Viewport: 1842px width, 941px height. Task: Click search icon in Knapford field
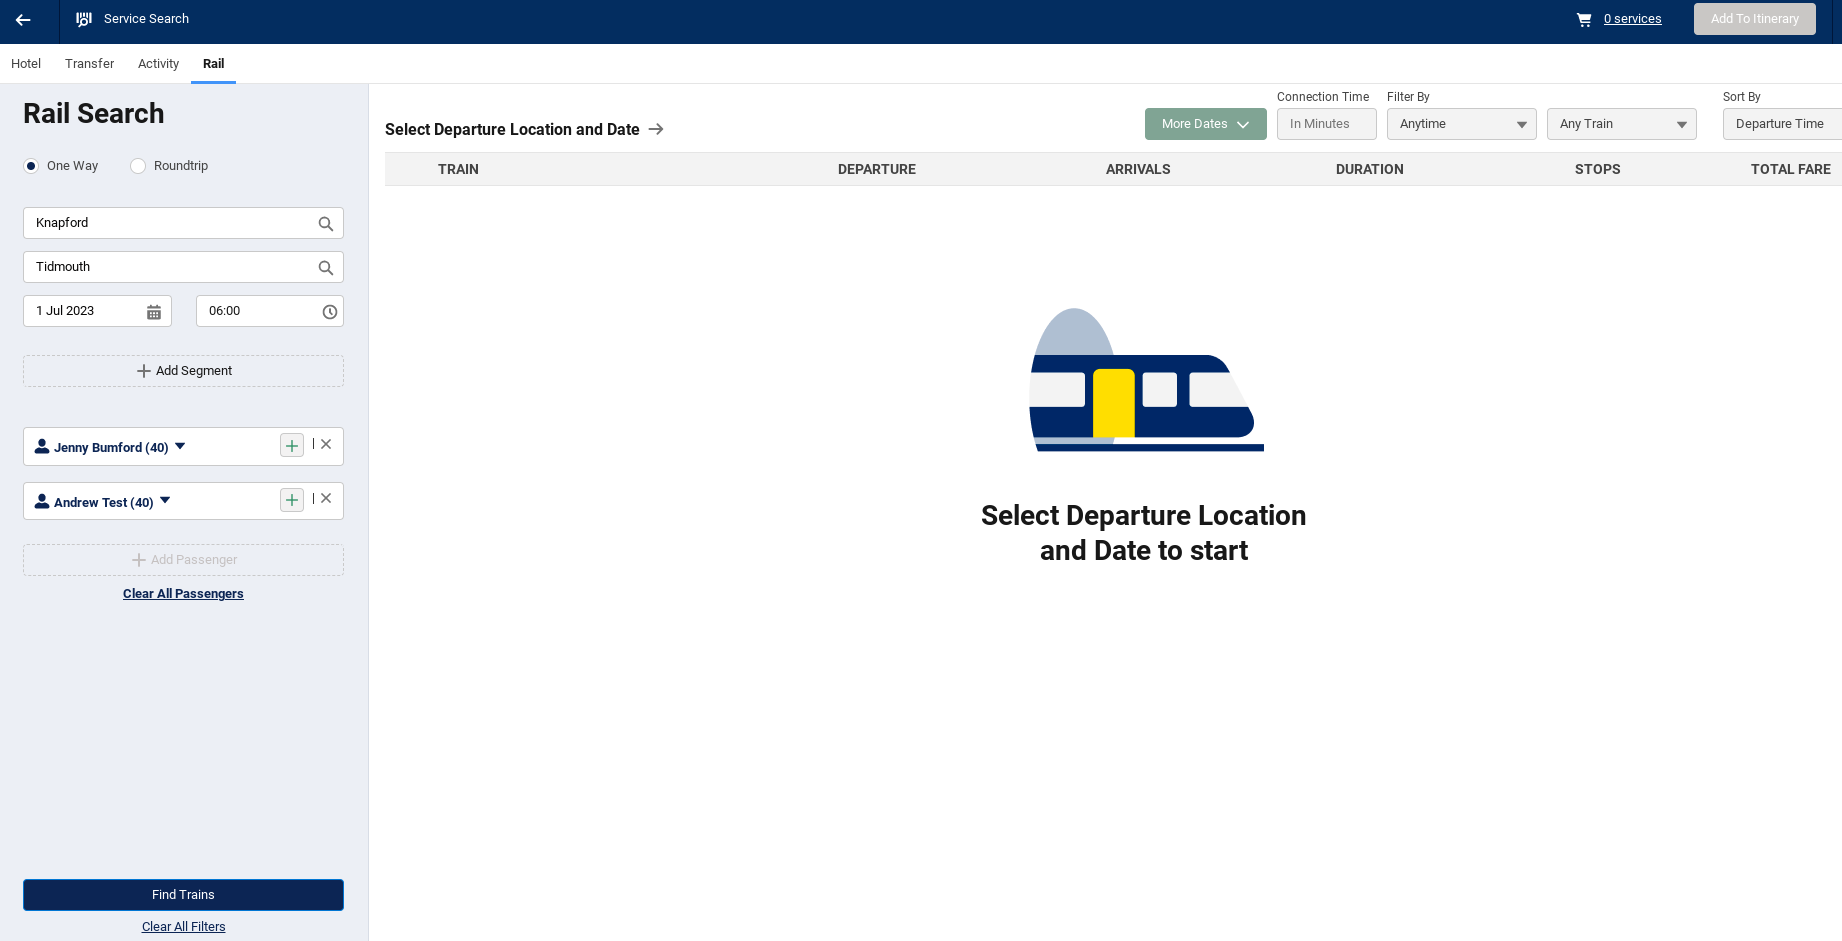pyautogui.click(x=325, y=224)
